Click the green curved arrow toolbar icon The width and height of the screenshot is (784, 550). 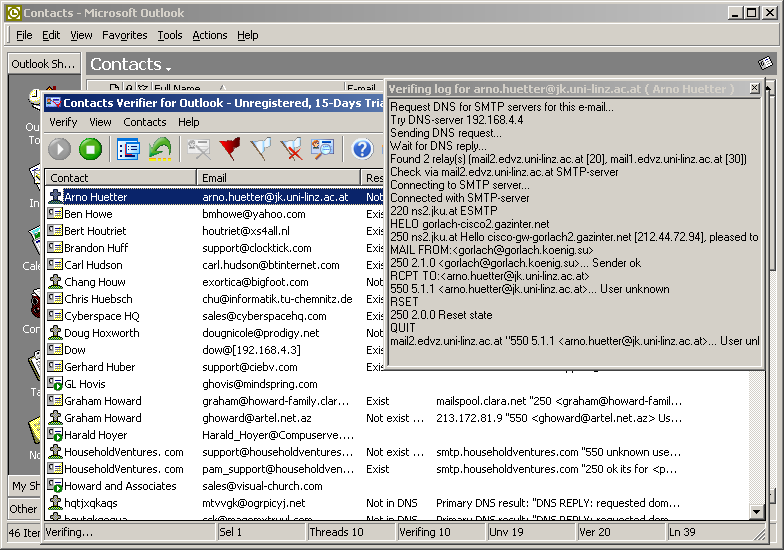pos(160,149)
